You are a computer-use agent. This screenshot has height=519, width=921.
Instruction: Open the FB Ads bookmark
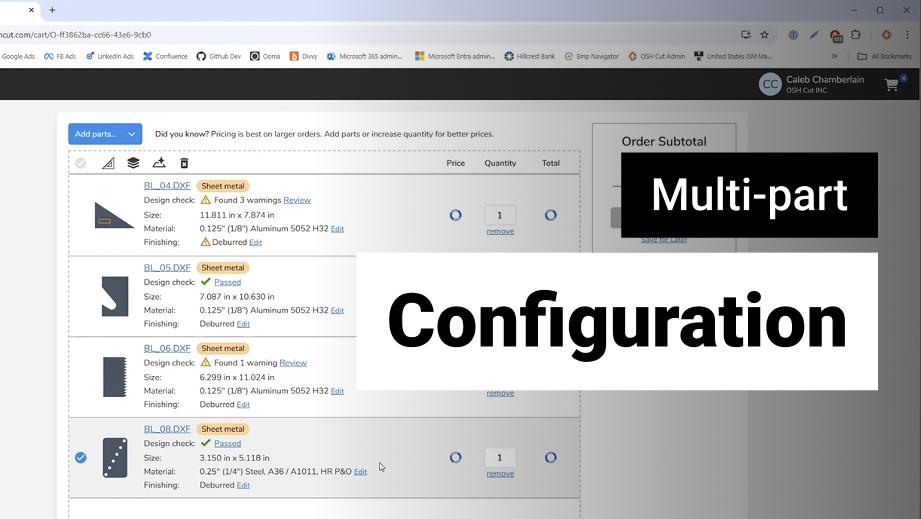(60, 56)
